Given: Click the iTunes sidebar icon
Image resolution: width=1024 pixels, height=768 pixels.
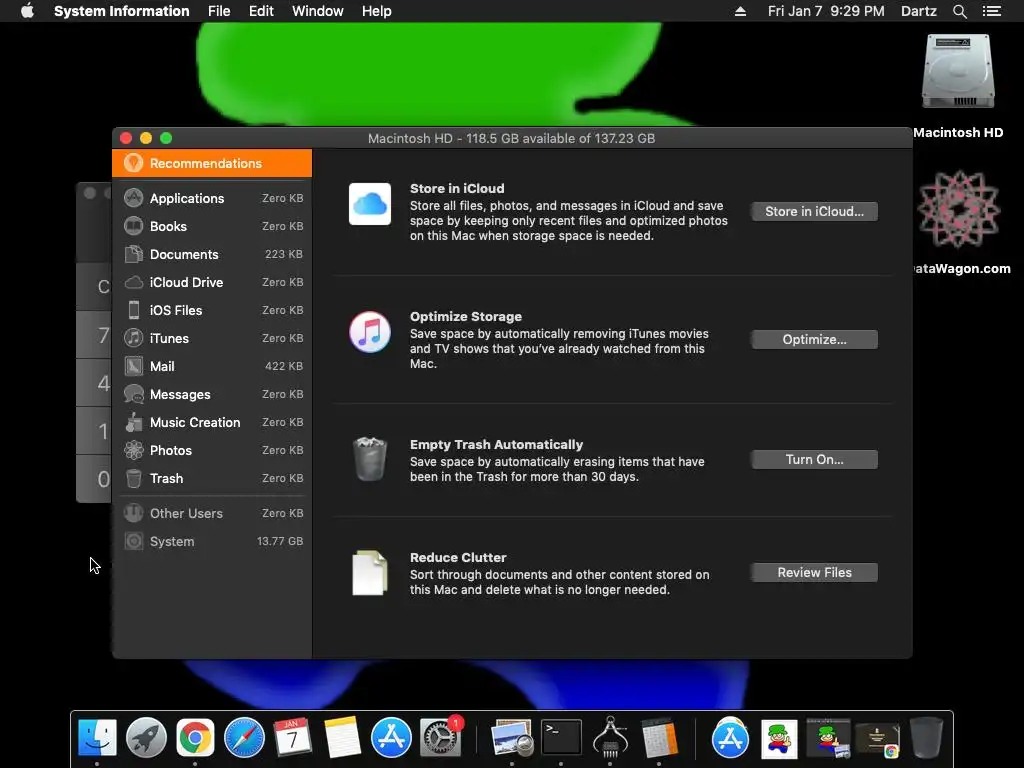Looking at the screenshot, I should [x=134, y=338].
